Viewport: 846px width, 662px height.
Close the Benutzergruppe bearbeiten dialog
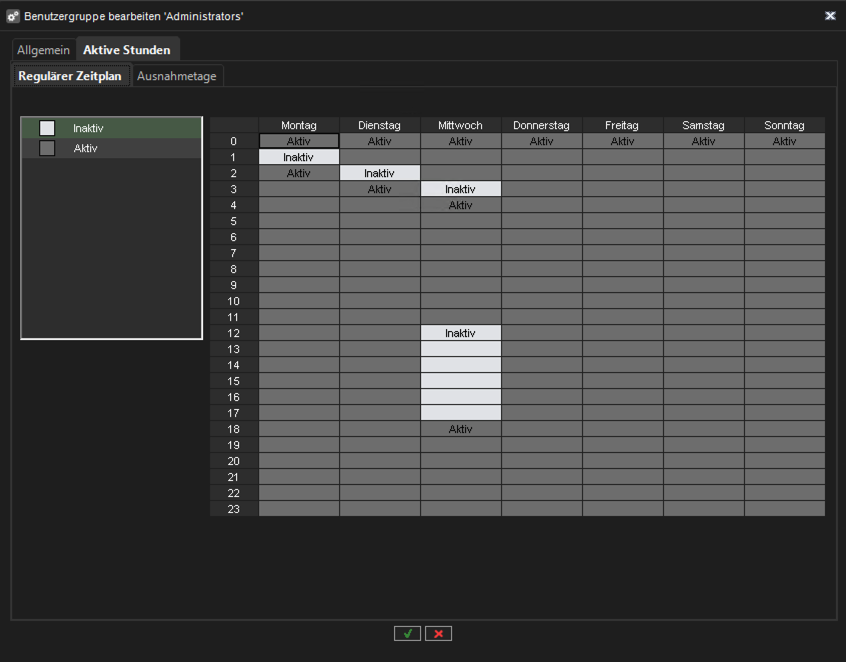[x=830, y=15]
